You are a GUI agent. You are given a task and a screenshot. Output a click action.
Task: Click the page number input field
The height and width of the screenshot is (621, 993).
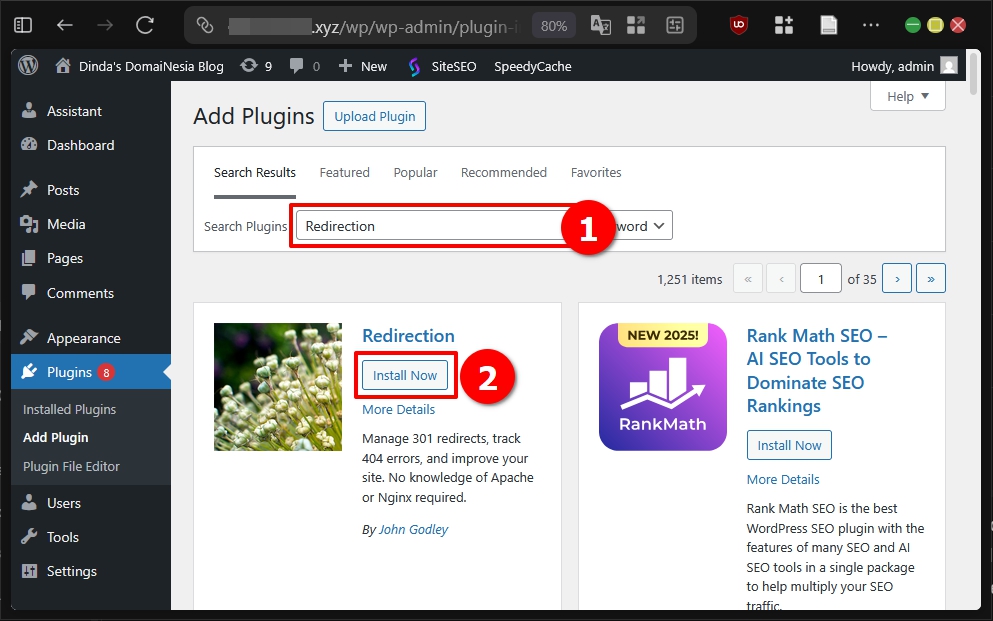coord(820,278)
